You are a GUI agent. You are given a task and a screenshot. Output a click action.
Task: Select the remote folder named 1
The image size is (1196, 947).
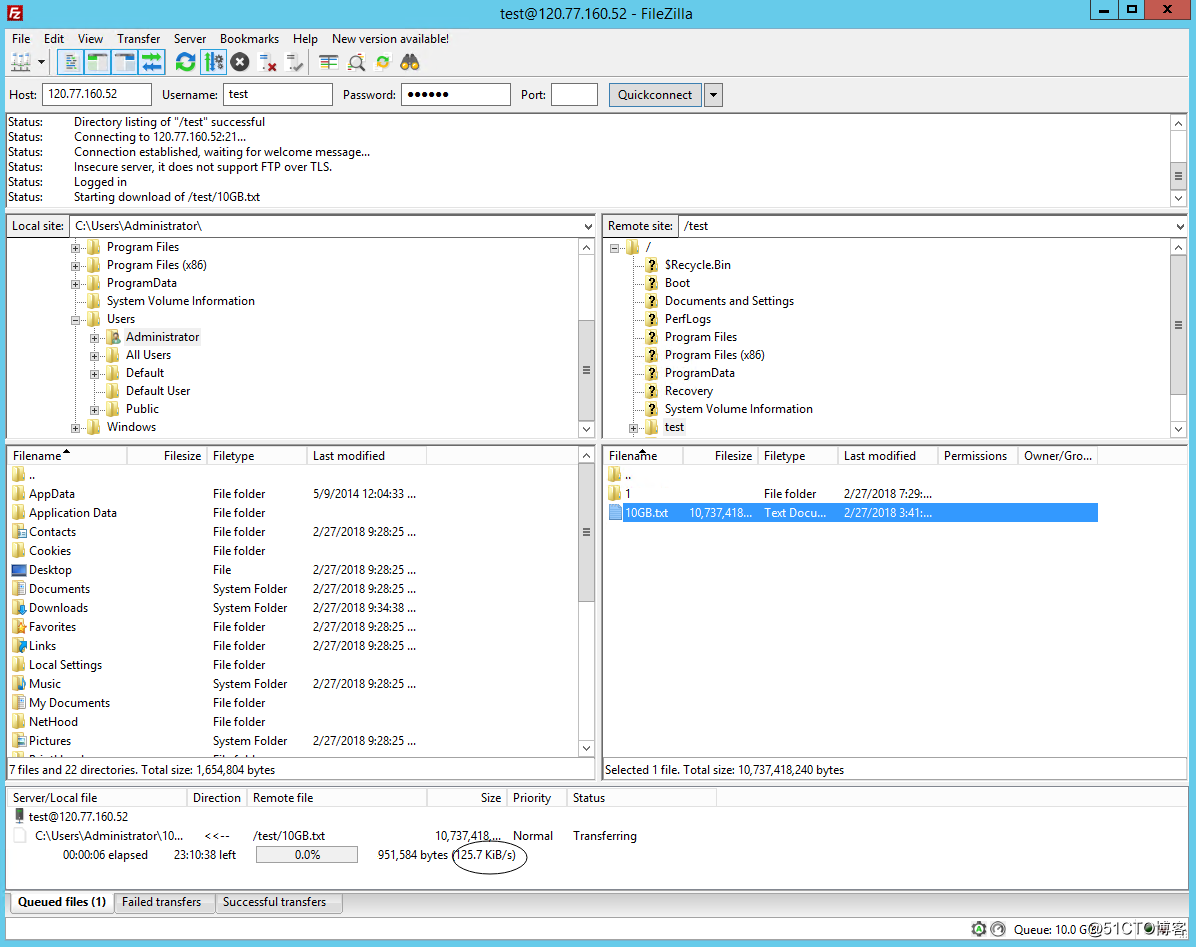click(627, 493)
